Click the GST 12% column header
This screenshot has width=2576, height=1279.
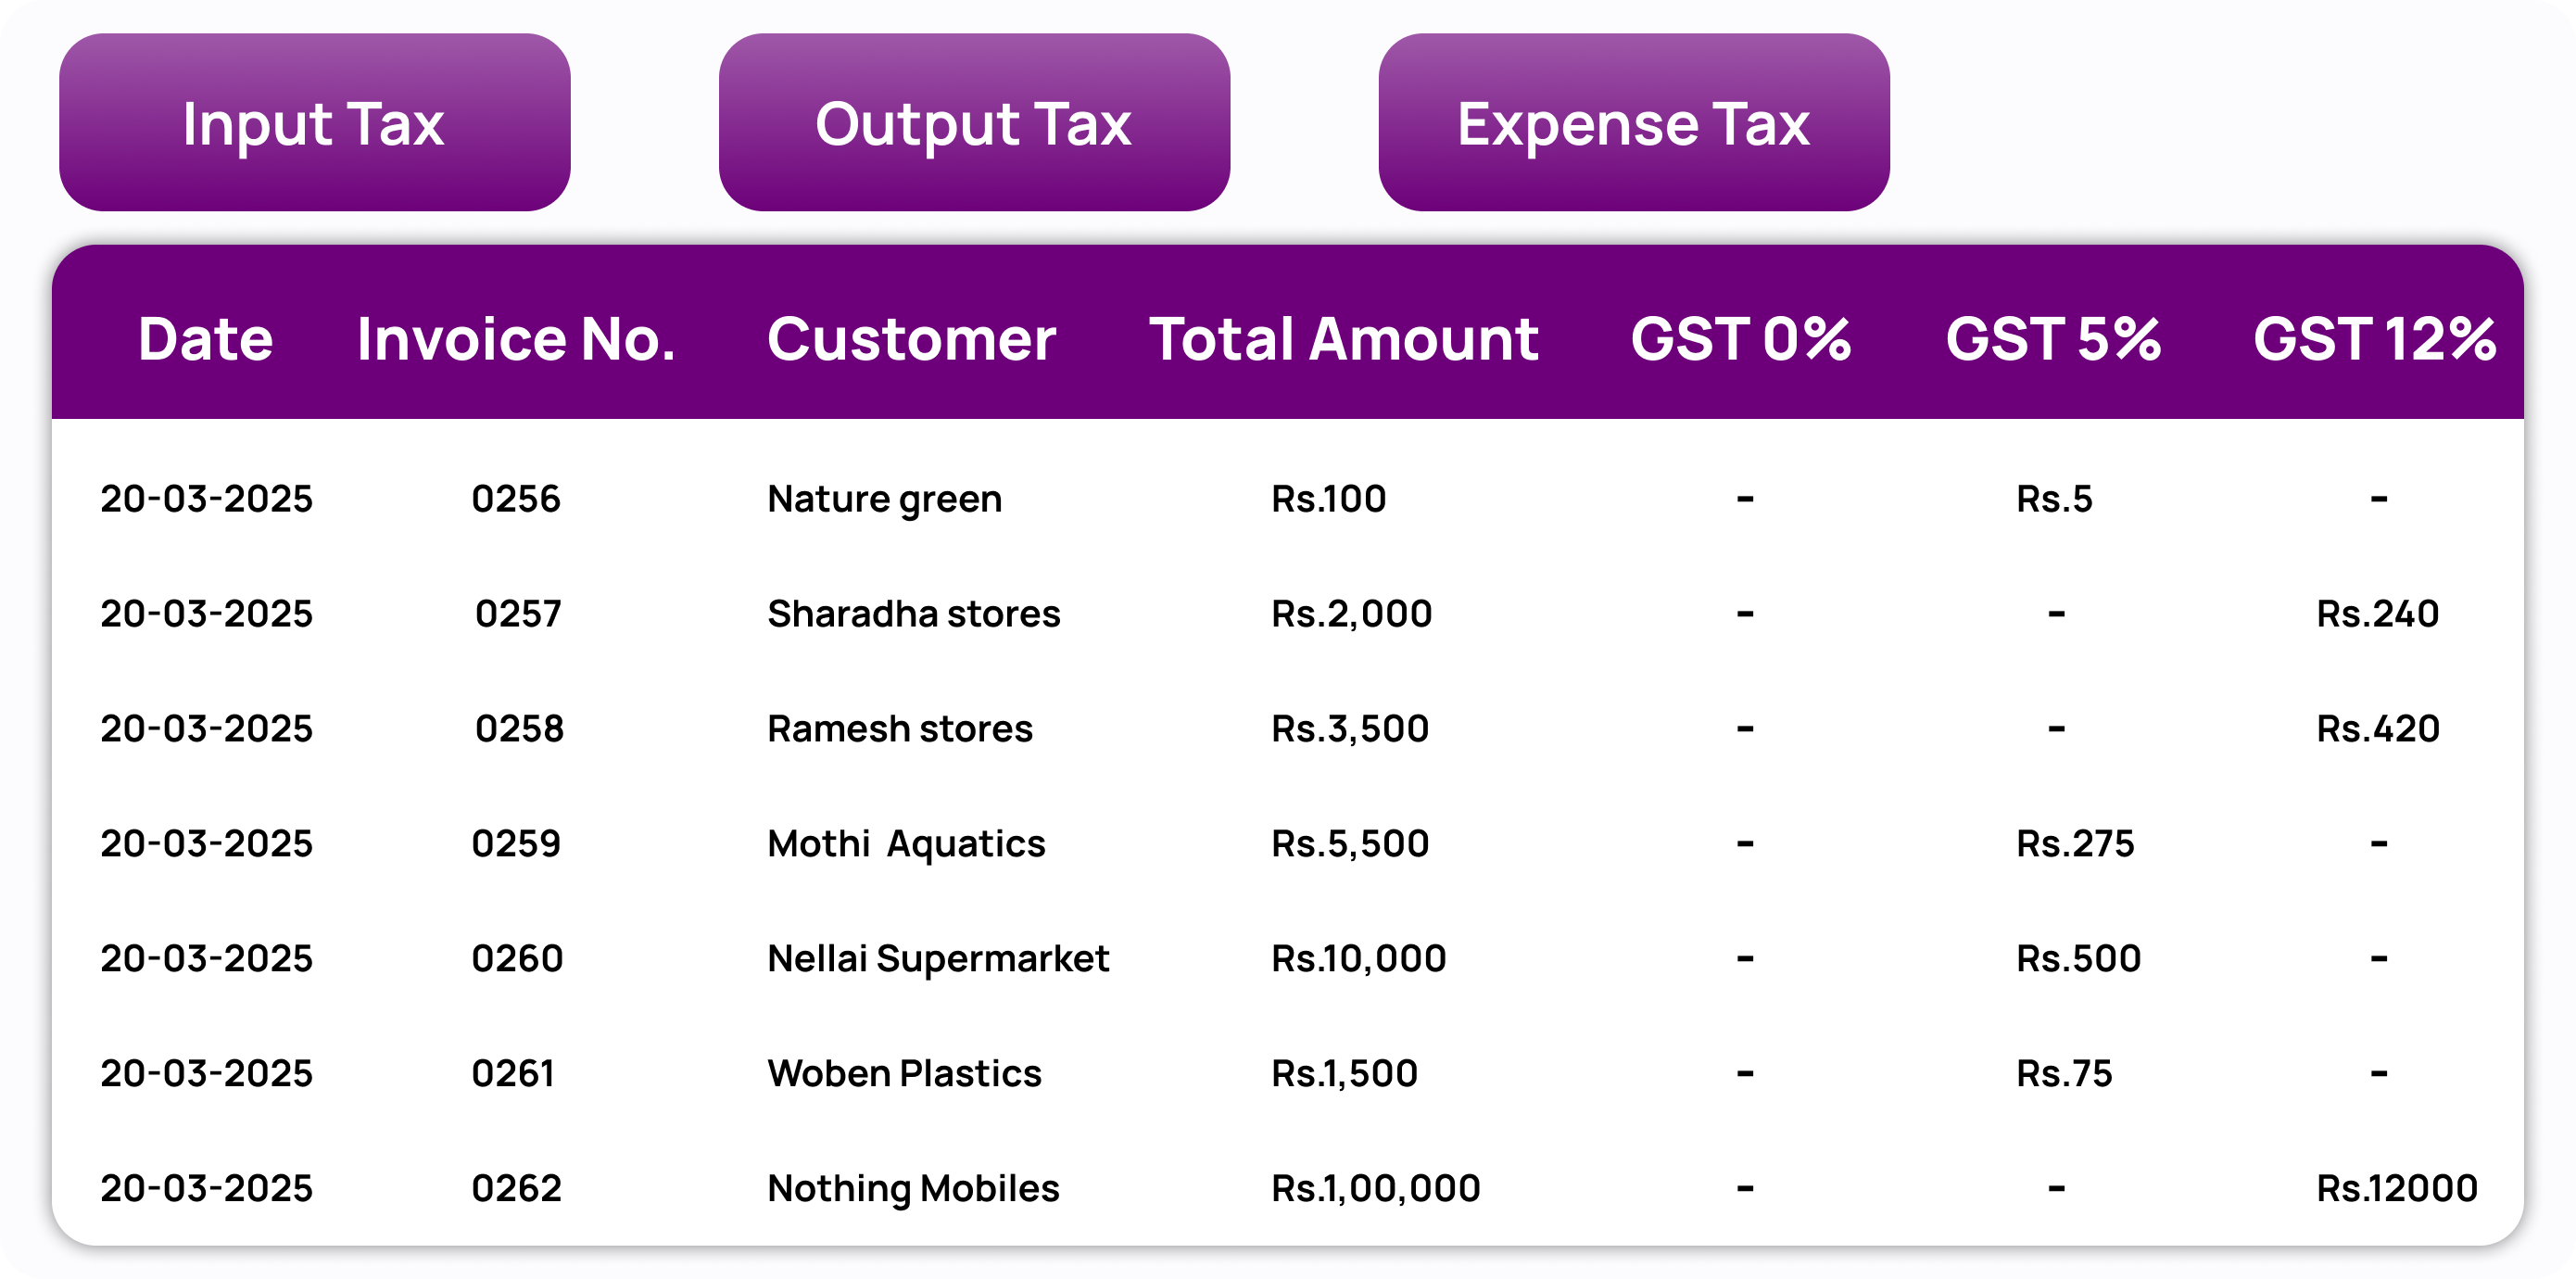click(2374, 339)
